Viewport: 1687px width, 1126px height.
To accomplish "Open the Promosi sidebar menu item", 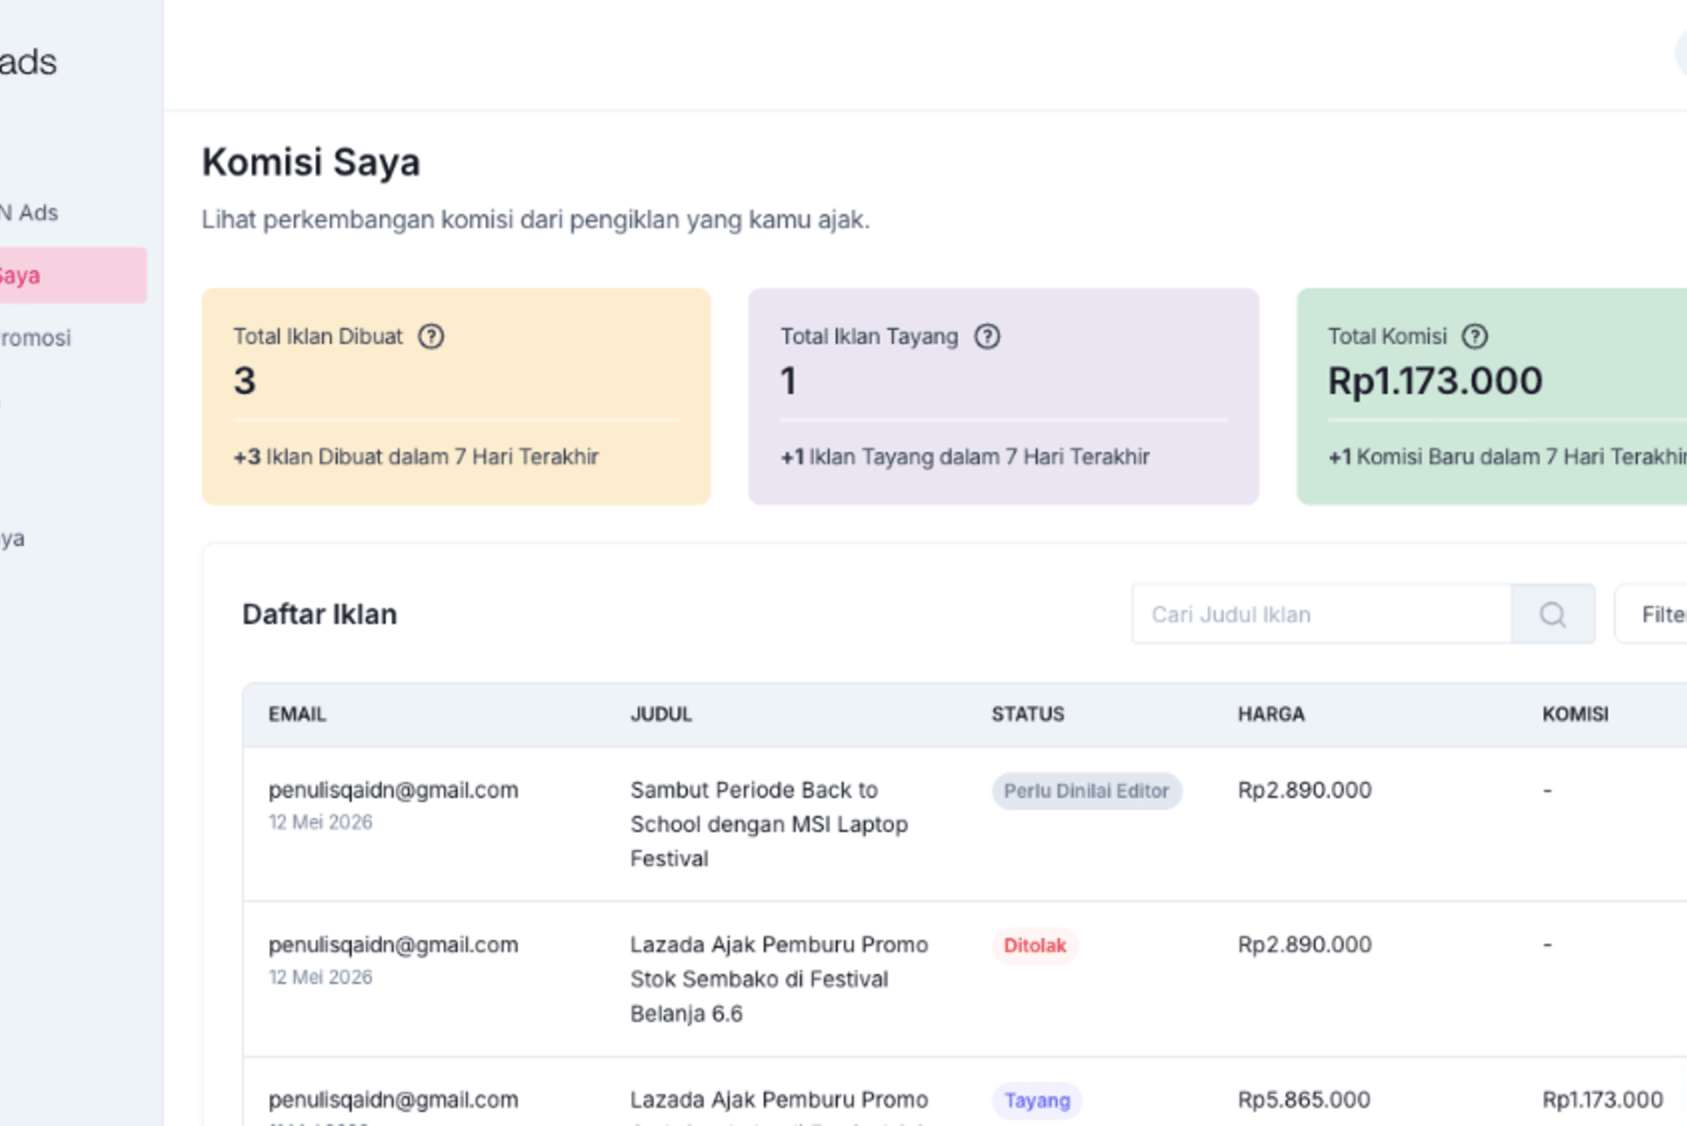I will 36,338.
